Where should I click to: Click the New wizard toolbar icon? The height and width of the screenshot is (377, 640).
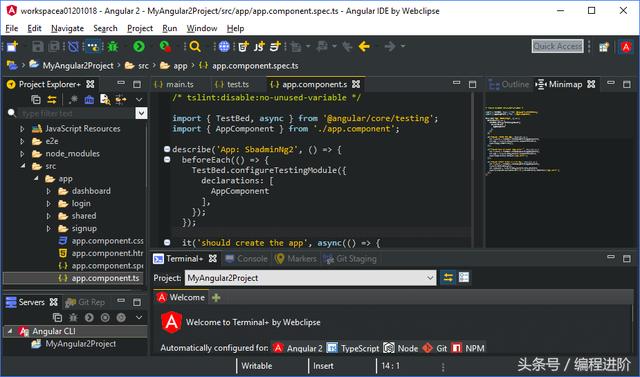[x=12, y=47]
